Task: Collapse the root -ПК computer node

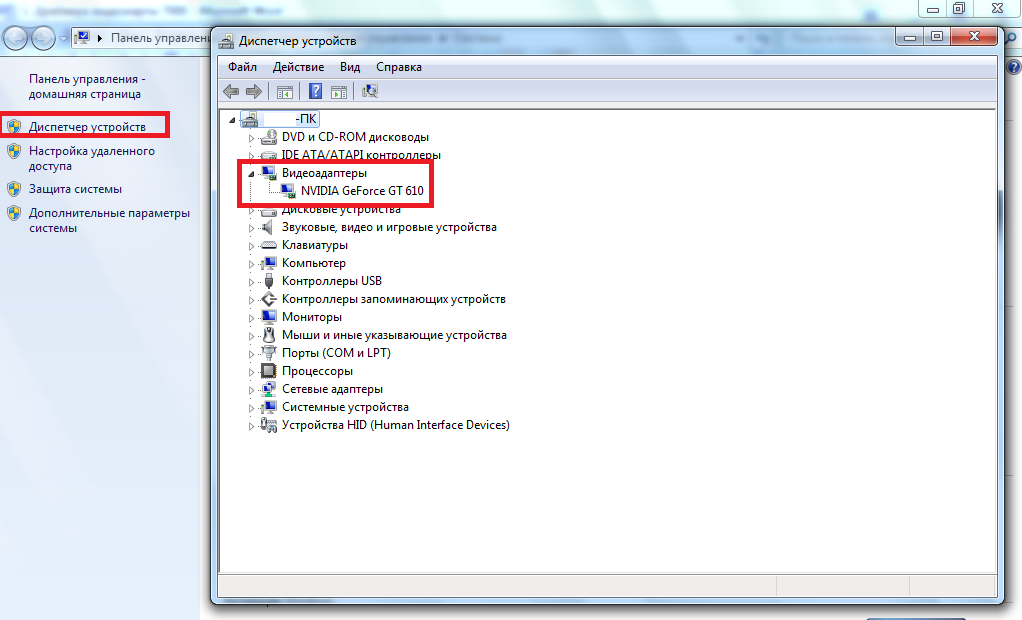Action: [232, 120]
